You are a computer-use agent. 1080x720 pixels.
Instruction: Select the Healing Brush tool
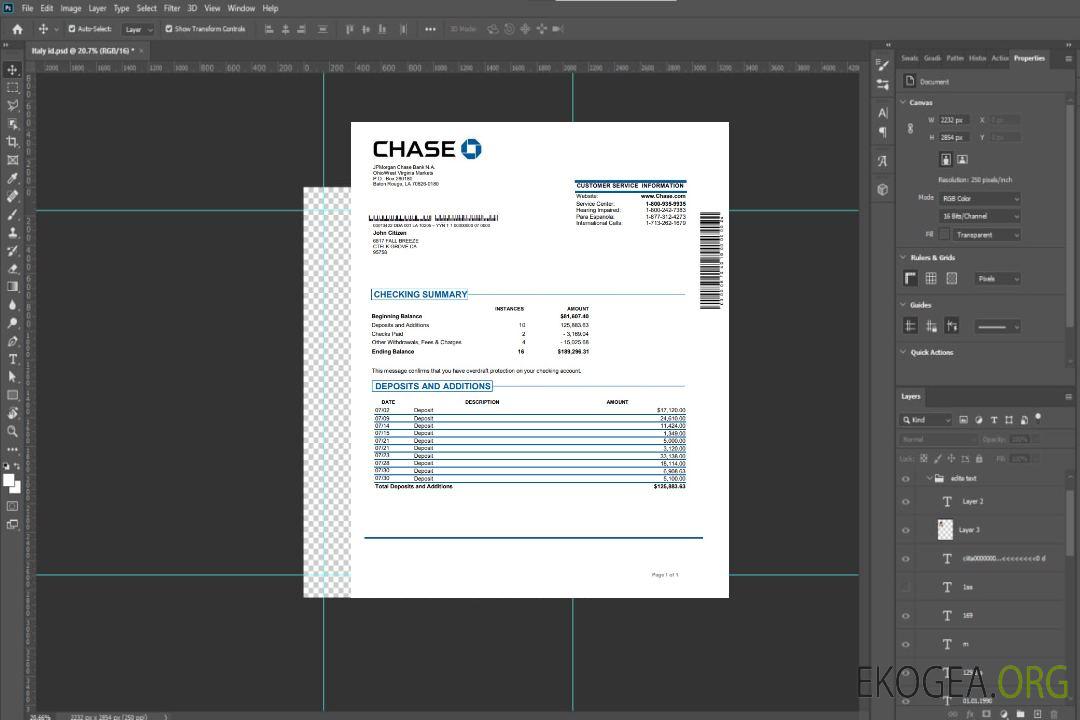point(12,196)
